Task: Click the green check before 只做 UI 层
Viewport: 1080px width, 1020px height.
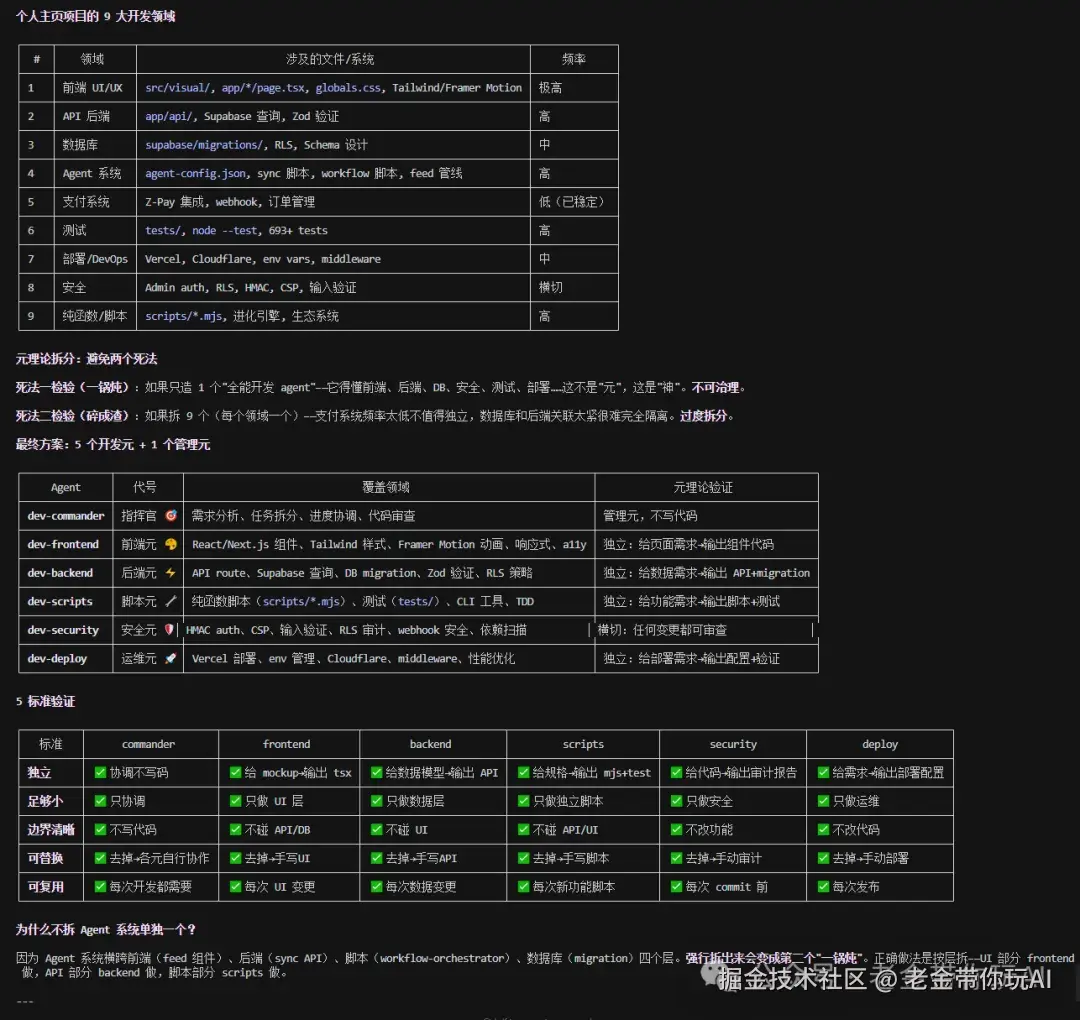Action: 236,801
